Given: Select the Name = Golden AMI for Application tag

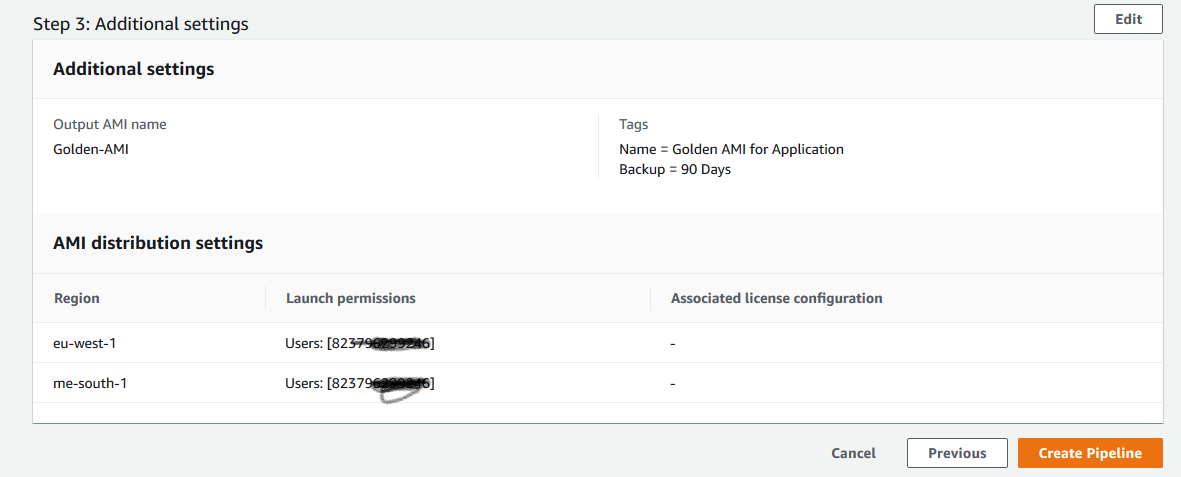Looking at the screenshot, I should coord(731,149).
